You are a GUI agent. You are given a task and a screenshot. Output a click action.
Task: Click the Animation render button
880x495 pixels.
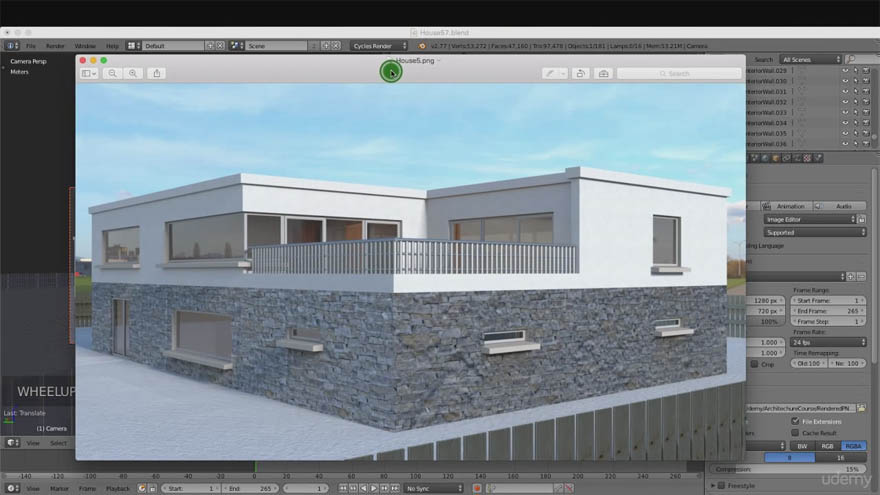tap(786, 206)
